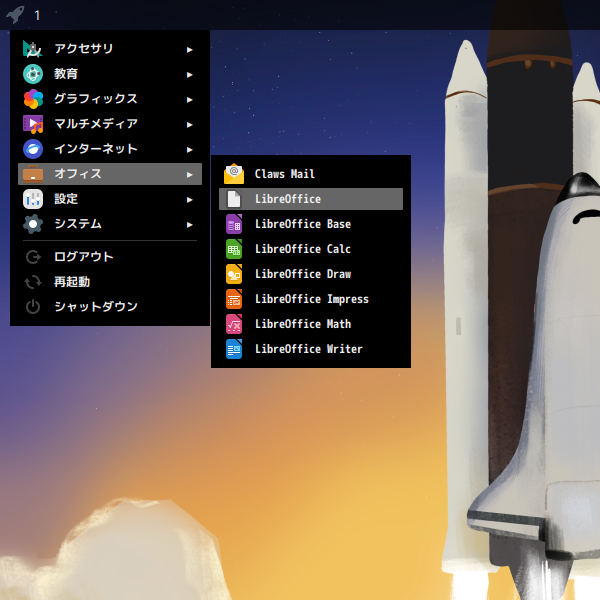Launch the highlighted LibreOffice entry

click(x=311, y=199)
